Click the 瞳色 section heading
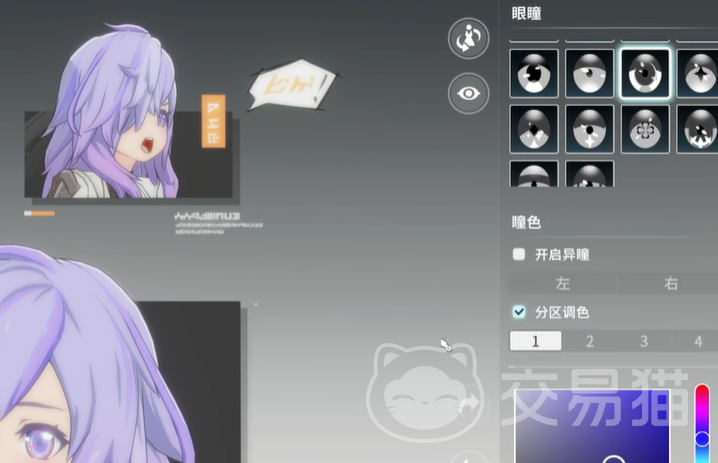The width and height of the screenshot is (718, 463). coord(527,223)
